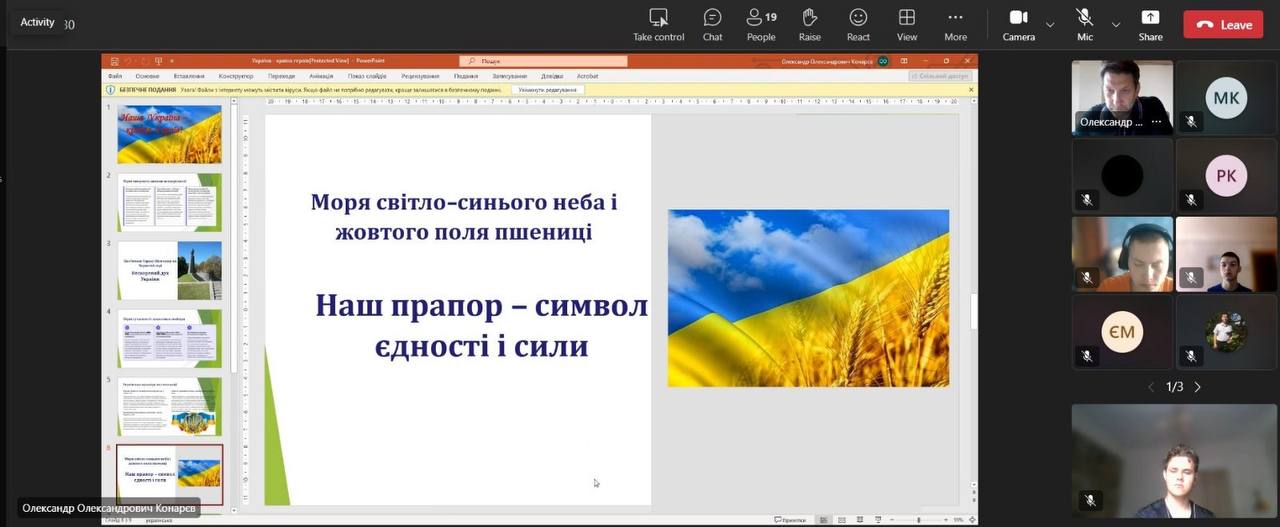Image resolution: width=1280 pixels, height=527 pixels.
Task: Switch to the Основне ribbon tab
Action: (x=147, y=76)
